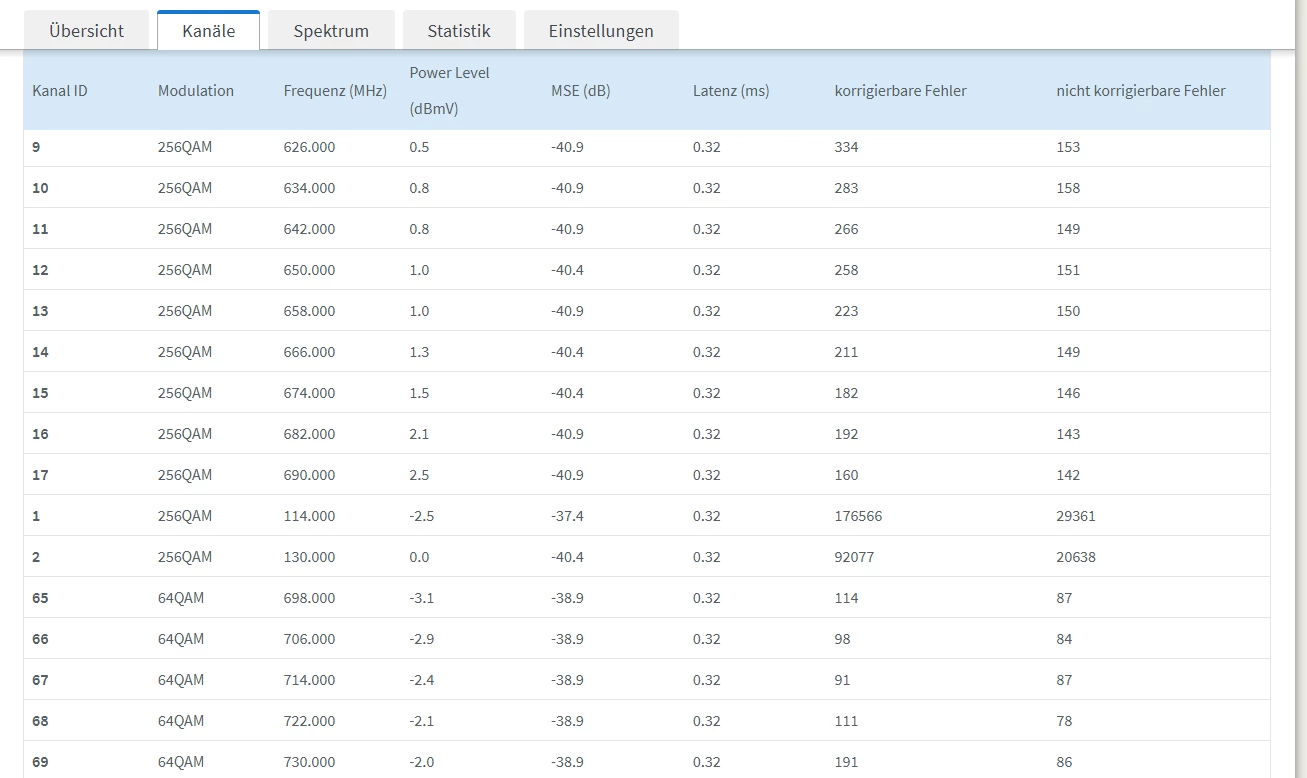Select the Kanäle tab

pyautogui.click(x=208, y=31)
